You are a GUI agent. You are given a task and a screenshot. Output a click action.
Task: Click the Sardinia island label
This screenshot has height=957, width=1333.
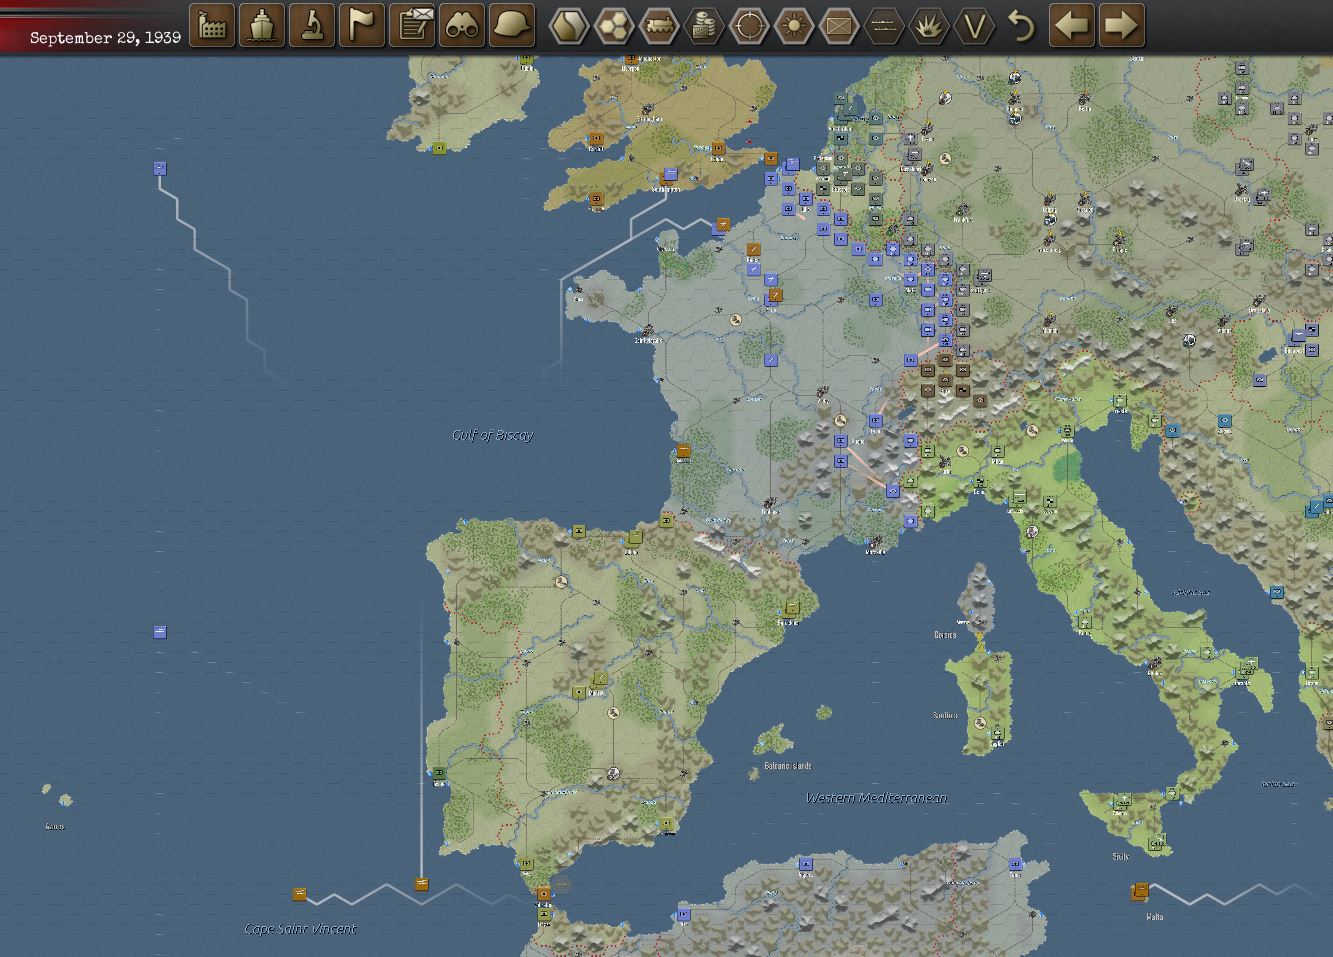pyautogui.click(x=945, y=715)
